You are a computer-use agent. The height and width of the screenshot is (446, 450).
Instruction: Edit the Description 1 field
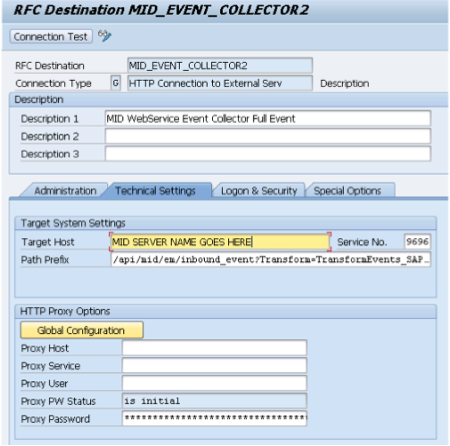pos(268,118)
